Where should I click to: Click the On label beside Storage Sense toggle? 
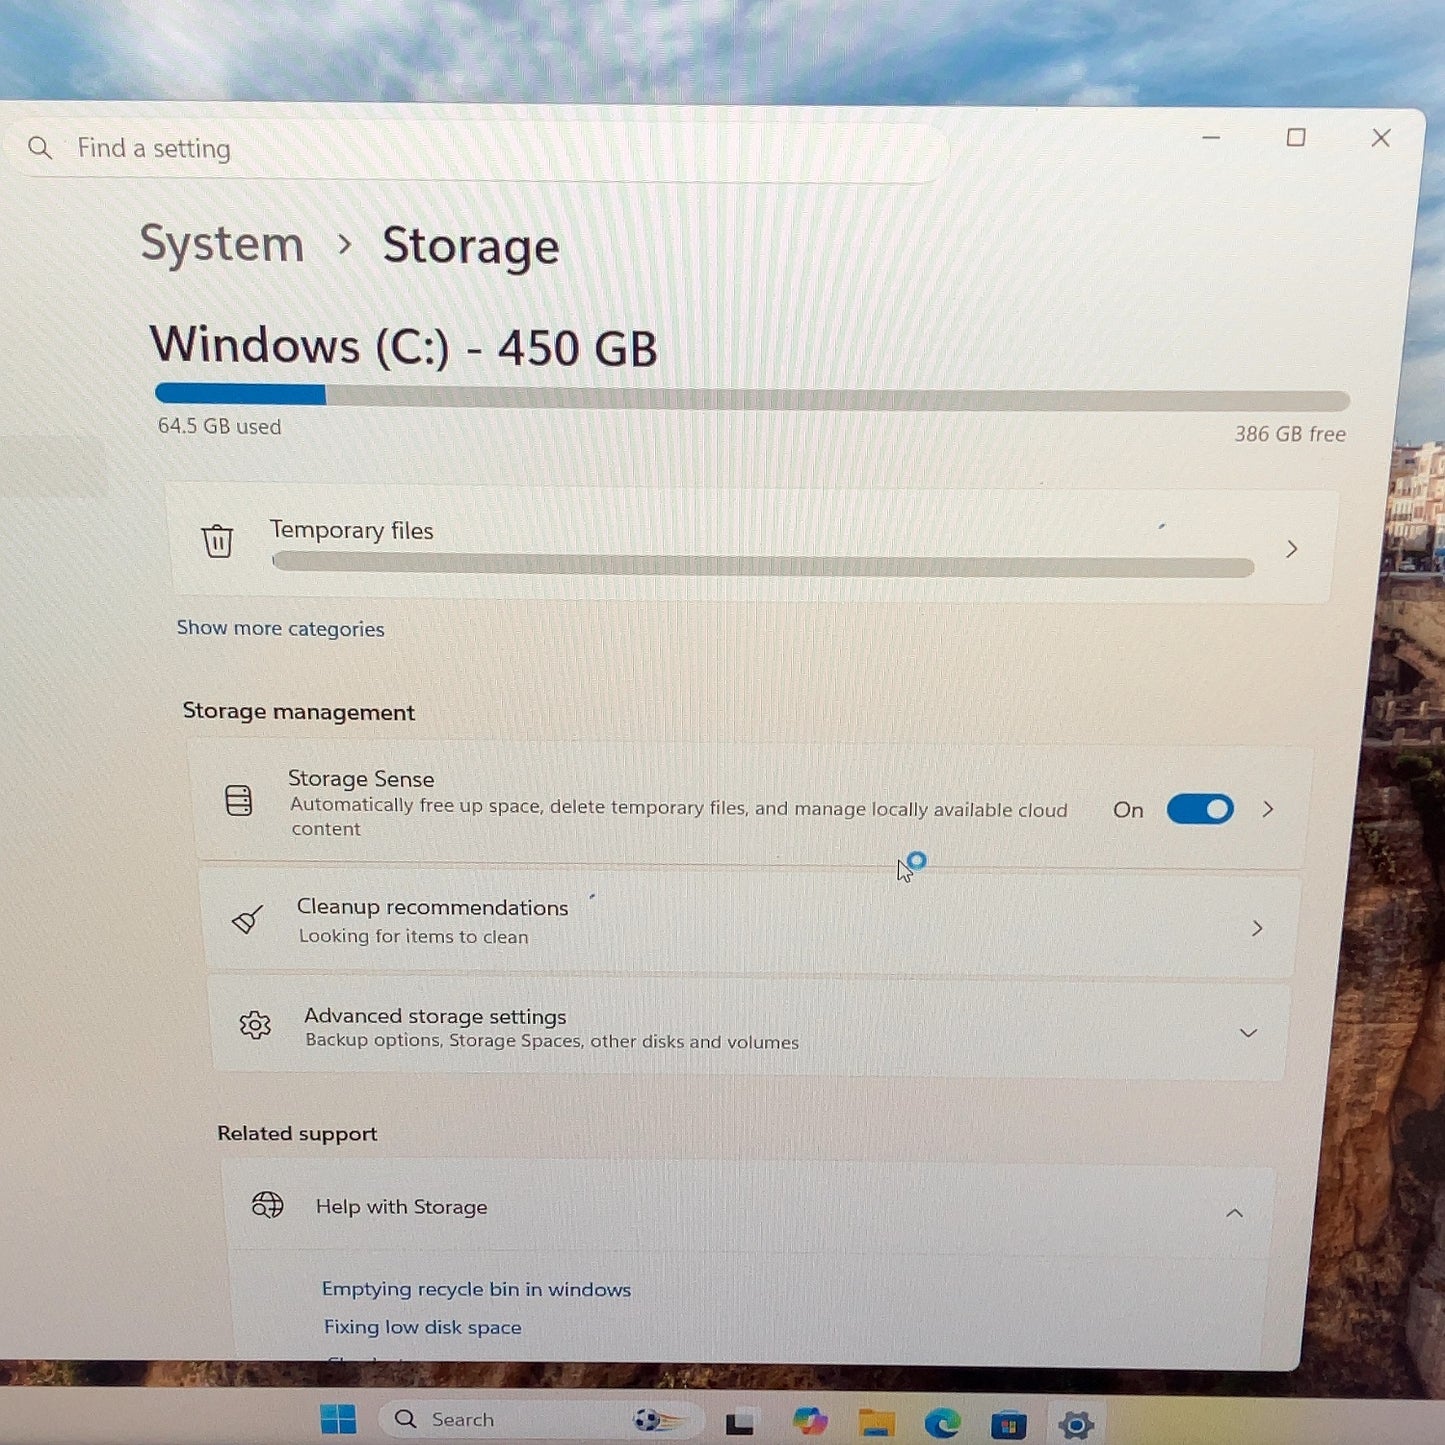(1128, 810)
